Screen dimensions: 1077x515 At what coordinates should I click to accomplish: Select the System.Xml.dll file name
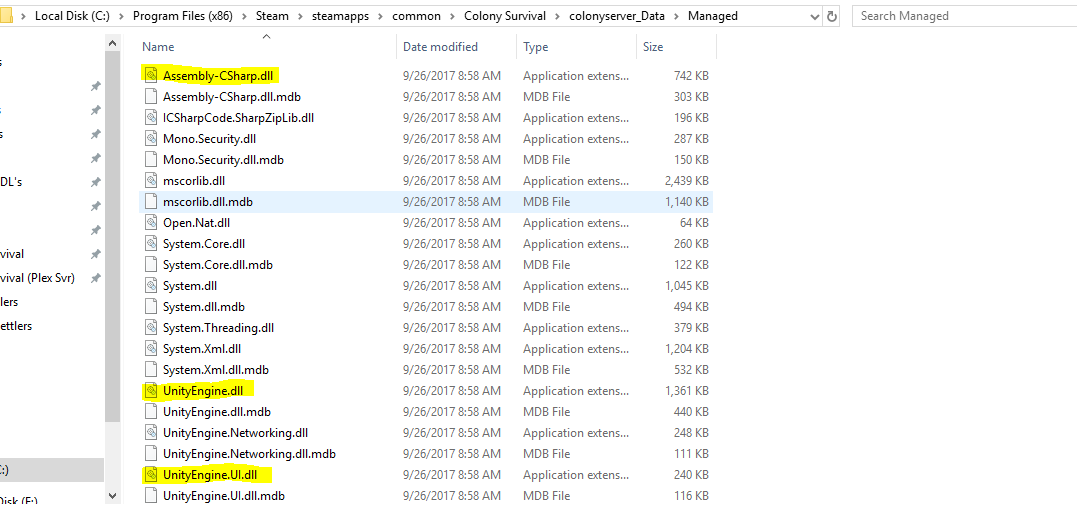202,349
